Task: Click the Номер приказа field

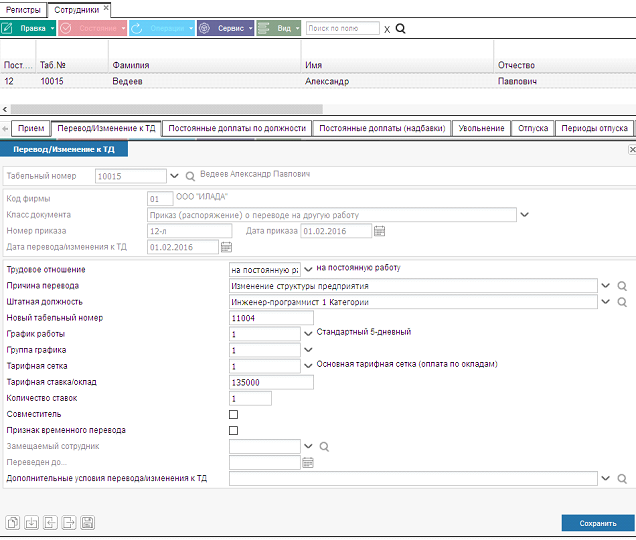Action: [189, 231]
